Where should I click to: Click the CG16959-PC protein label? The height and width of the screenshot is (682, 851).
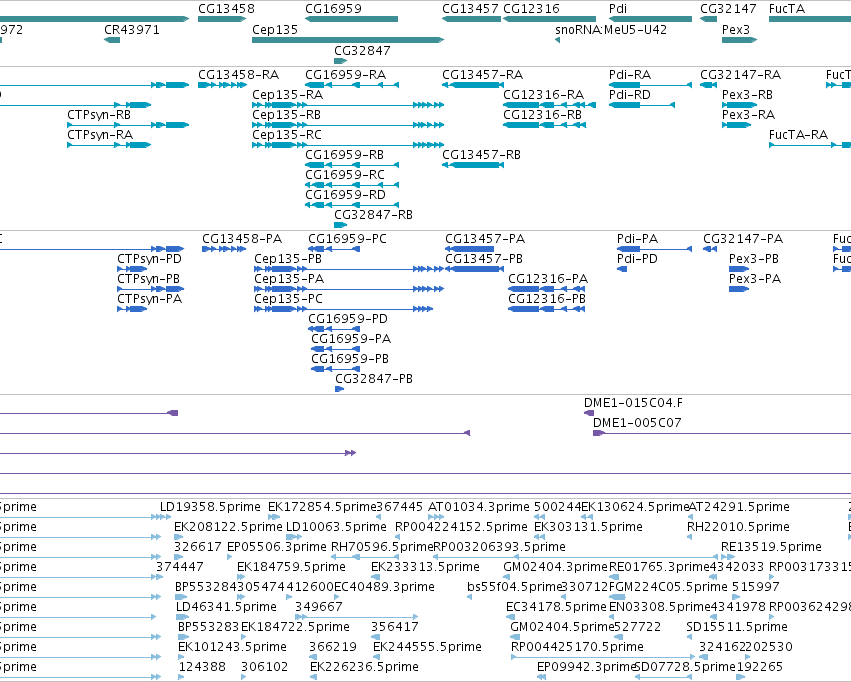click(x=347, y=239)
